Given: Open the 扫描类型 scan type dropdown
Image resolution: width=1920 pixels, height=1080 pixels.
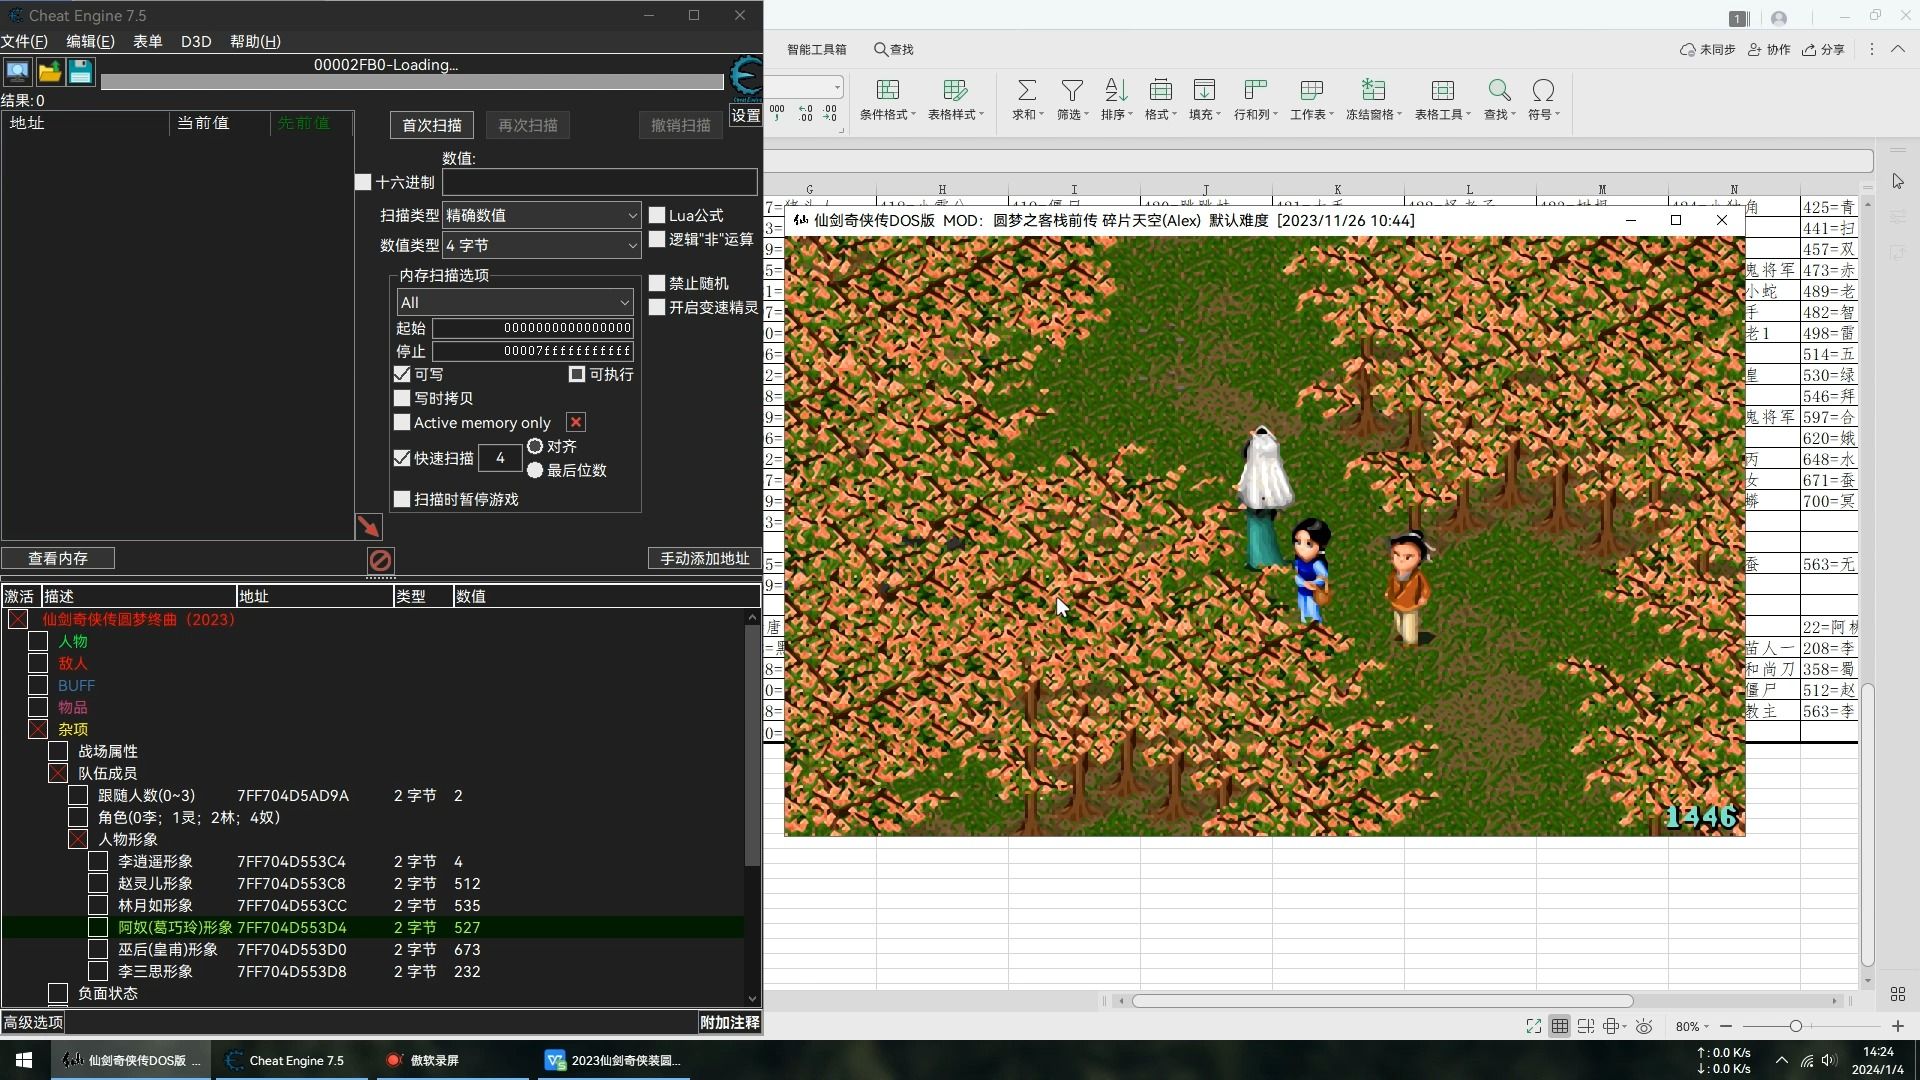Looking at the screenshot, I should point(541,215).
